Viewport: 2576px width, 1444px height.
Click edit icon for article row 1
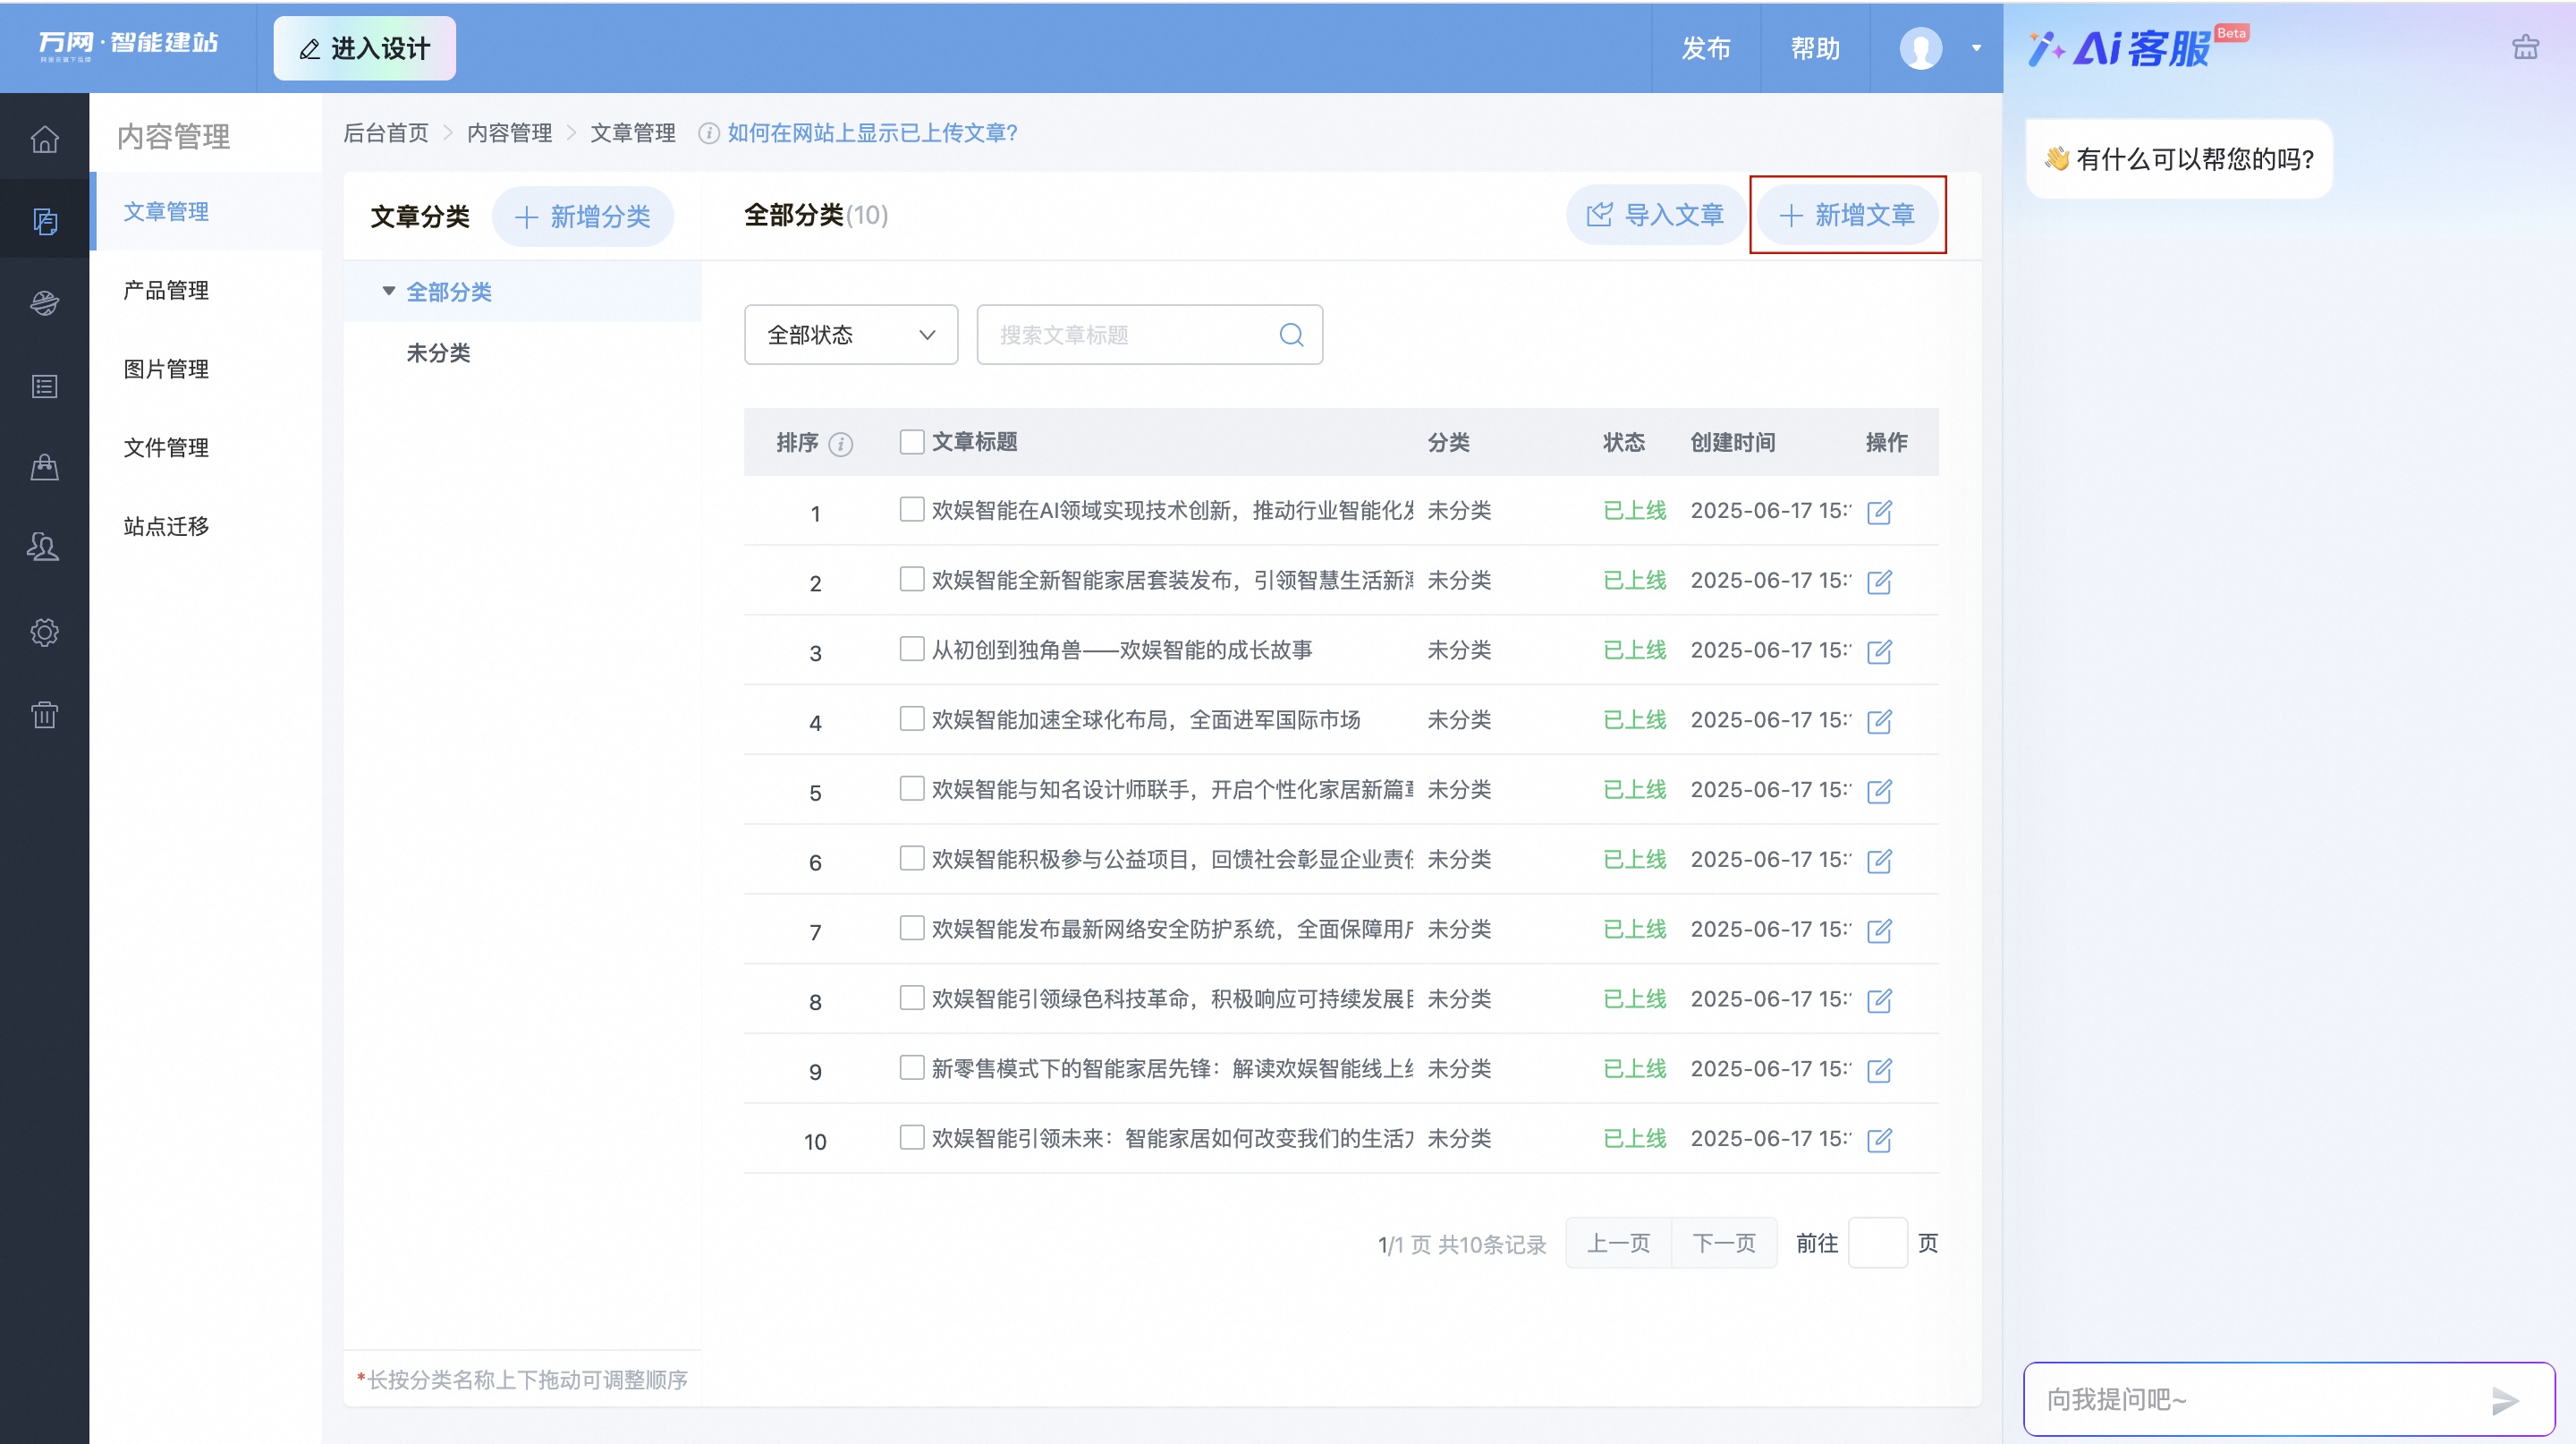pos(1879,512)
